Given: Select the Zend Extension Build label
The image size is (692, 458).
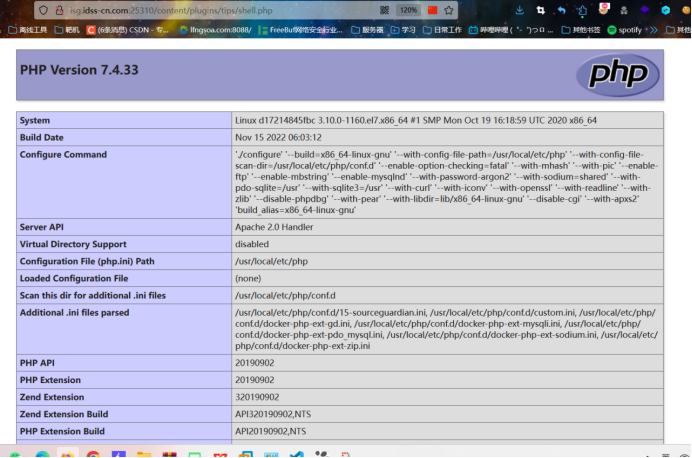Looking at the screenshot, I should pyautogui.click(x=64, y=414).
